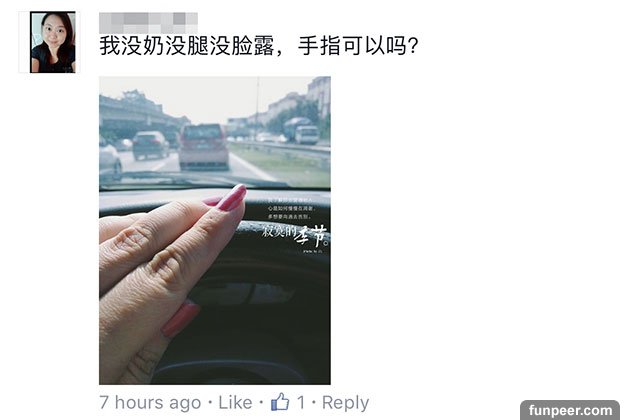
Task: Click the funpeer.com watermark
Action: pos(570,410)
